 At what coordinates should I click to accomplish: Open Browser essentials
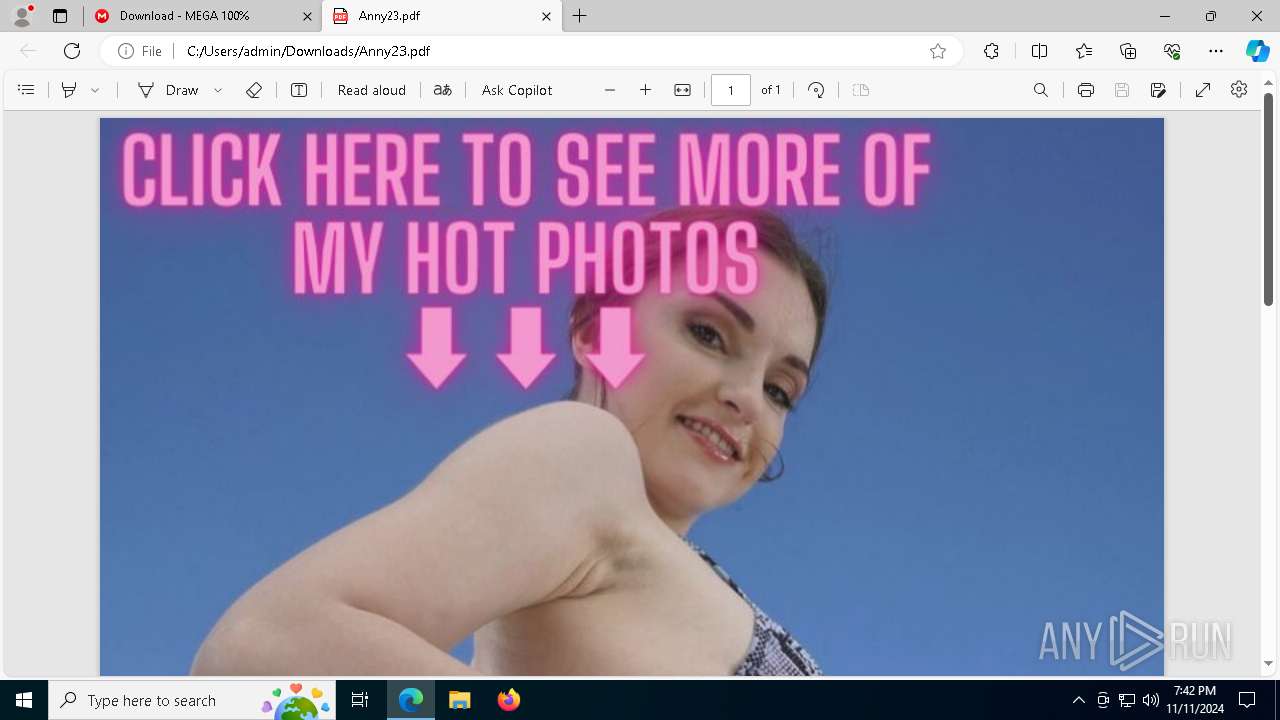click(1172, 51)
